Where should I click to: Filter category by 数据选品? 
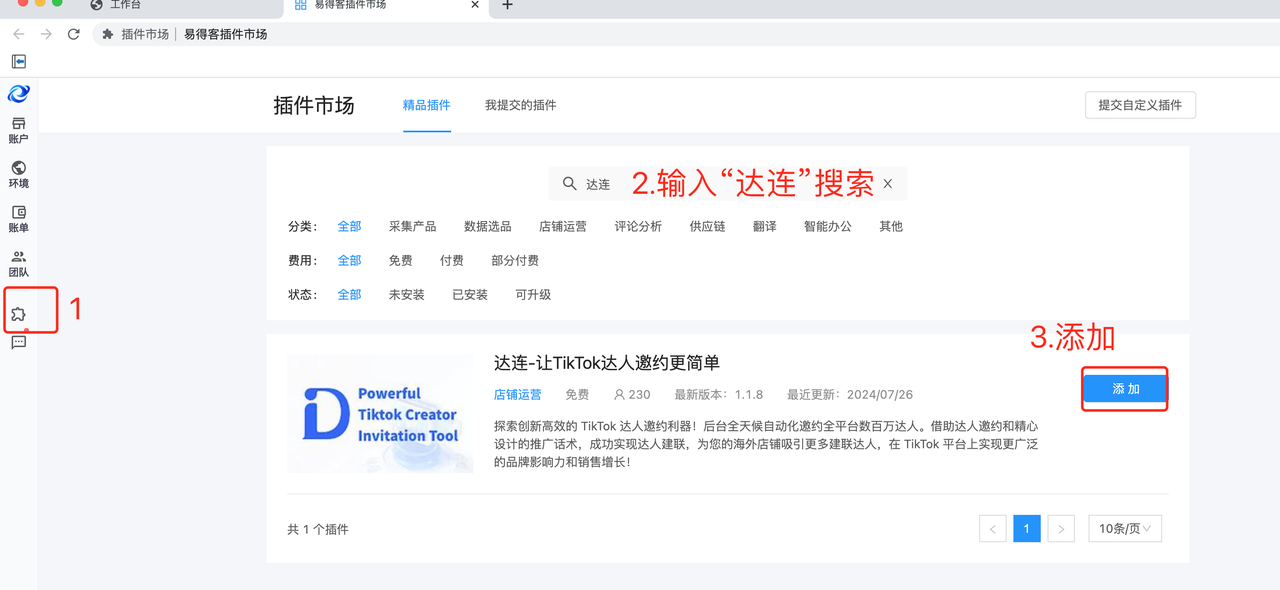point(488,227)
